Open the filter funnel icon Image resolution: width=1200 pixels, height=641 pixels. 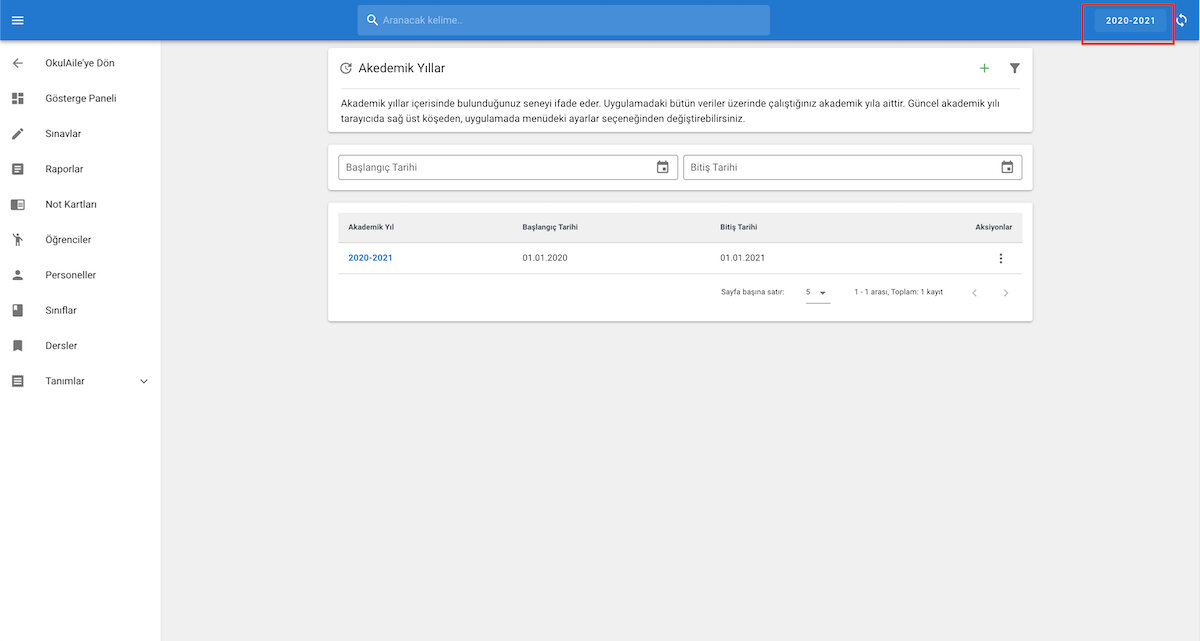pyautogui.click(x=1014, y=68)
